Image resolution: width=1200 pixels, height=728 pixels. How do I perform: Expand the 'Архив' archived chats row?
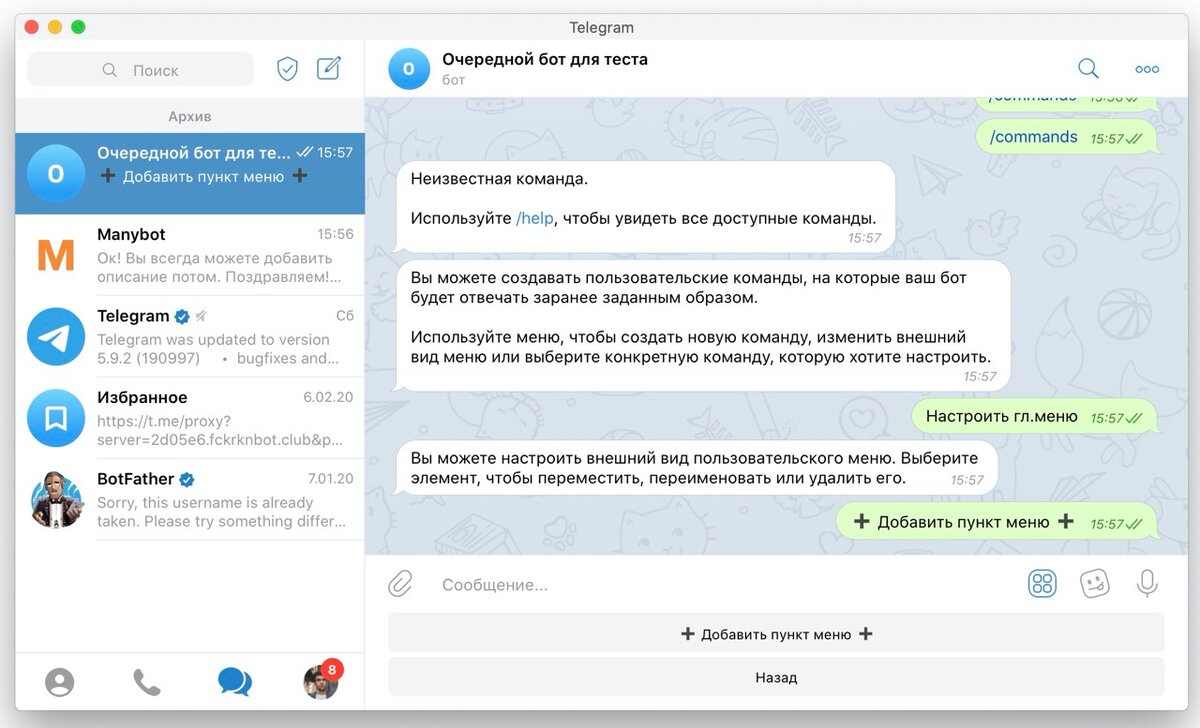click(190, 117)
